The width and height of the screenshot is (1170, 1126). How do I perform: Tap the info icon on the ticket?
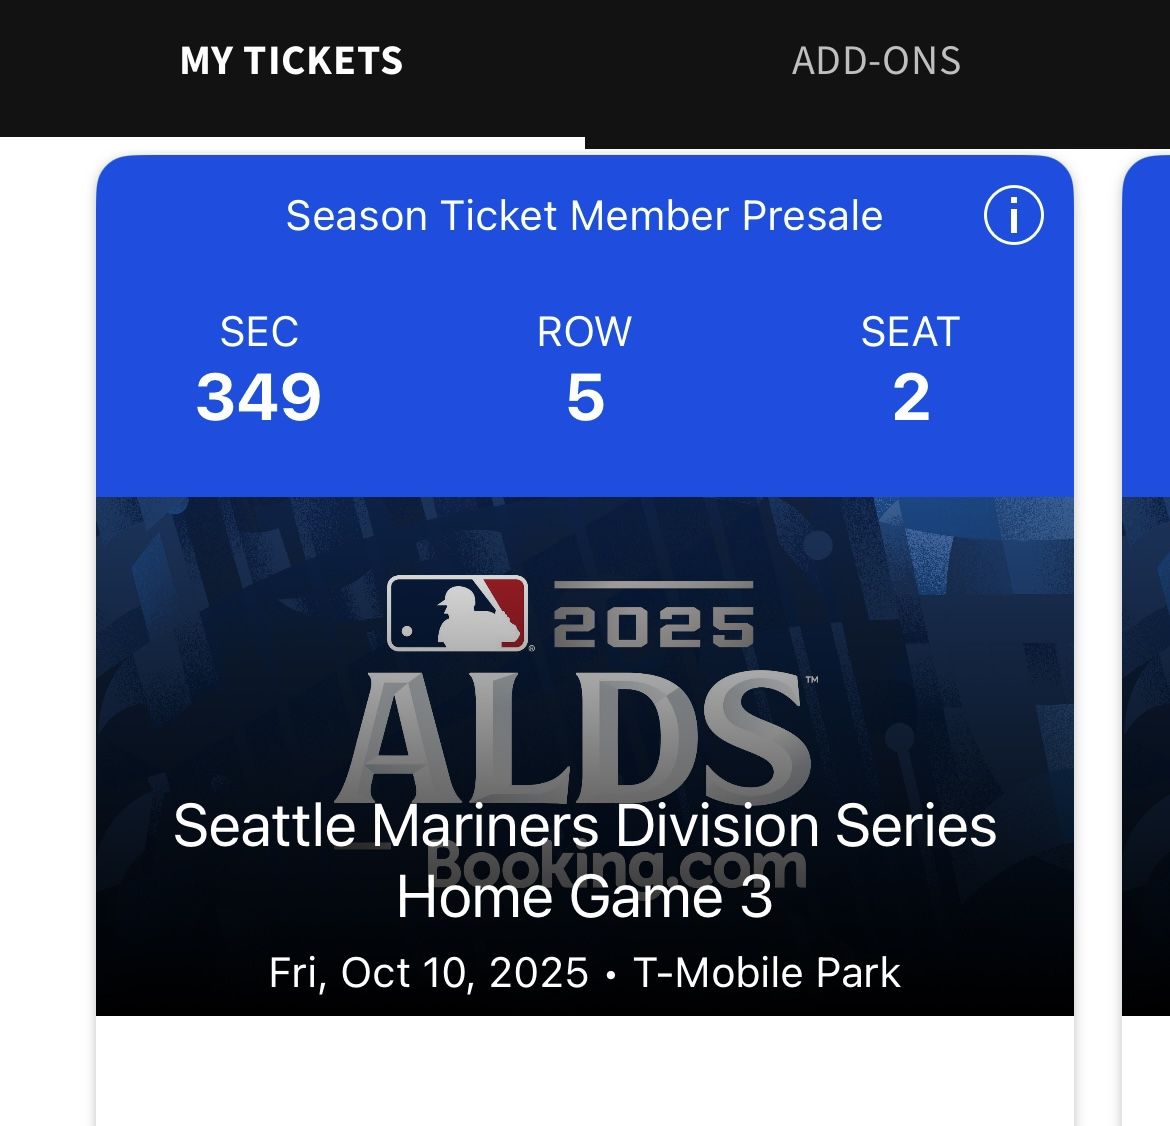1013,216
